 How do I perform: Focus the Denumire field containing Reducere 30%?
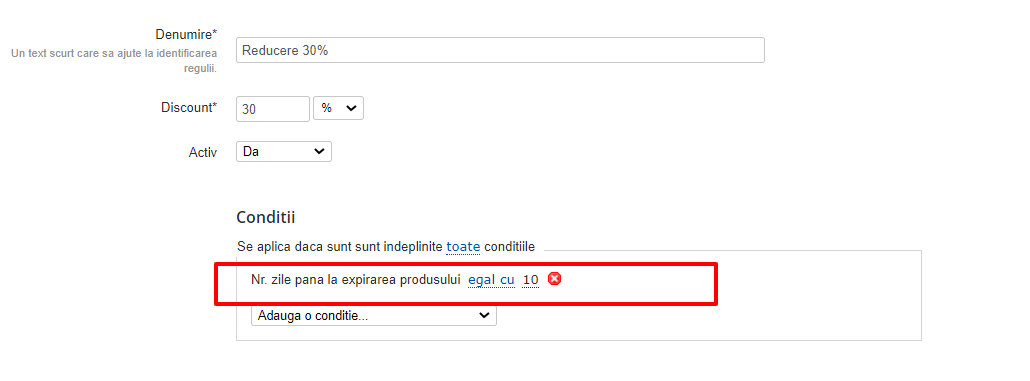[x=500, y=50]
